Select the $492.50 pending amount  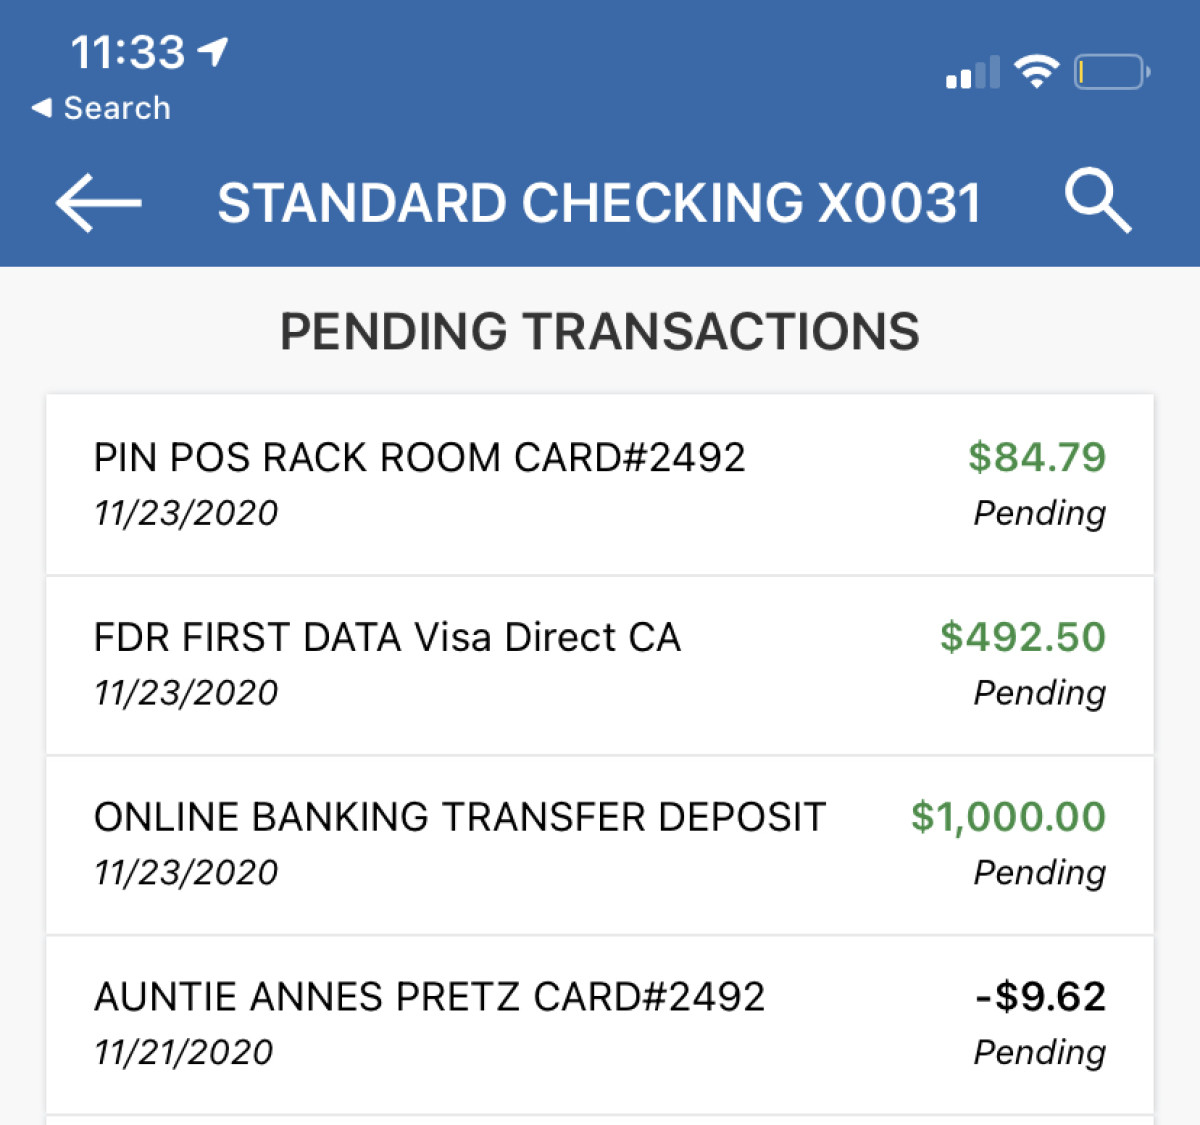pos(1023,637)
